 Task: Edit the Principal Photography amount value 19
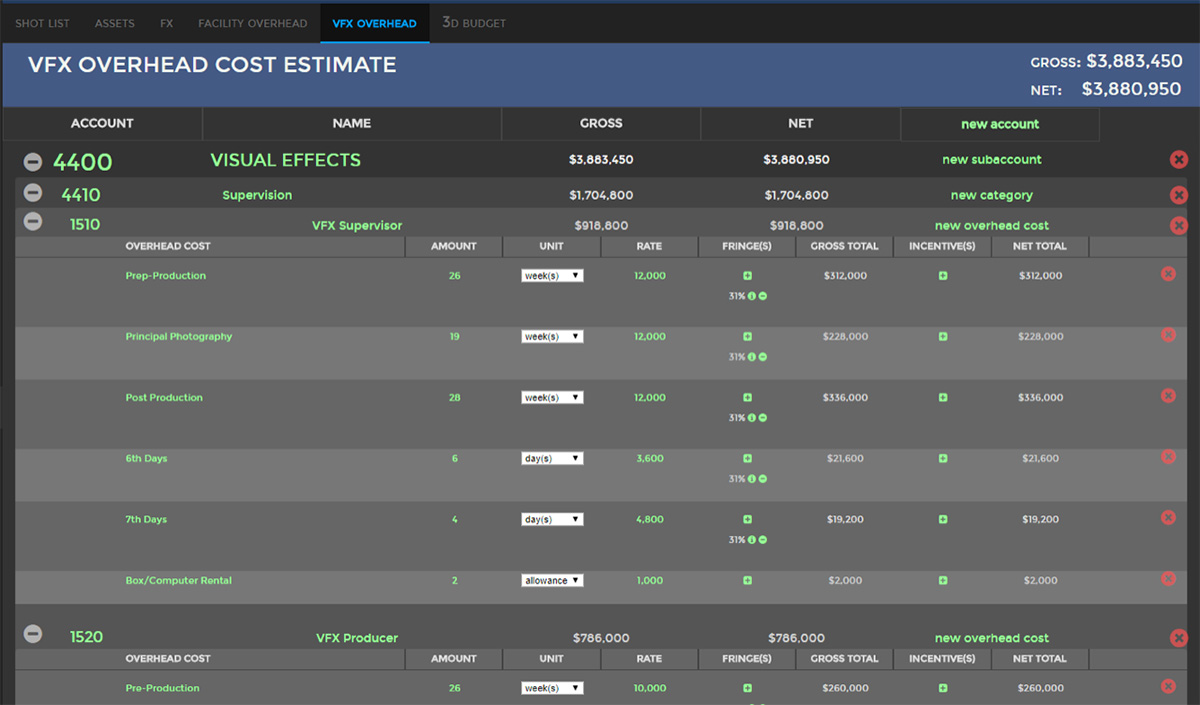pyautogui.click(x=454, y=337)
